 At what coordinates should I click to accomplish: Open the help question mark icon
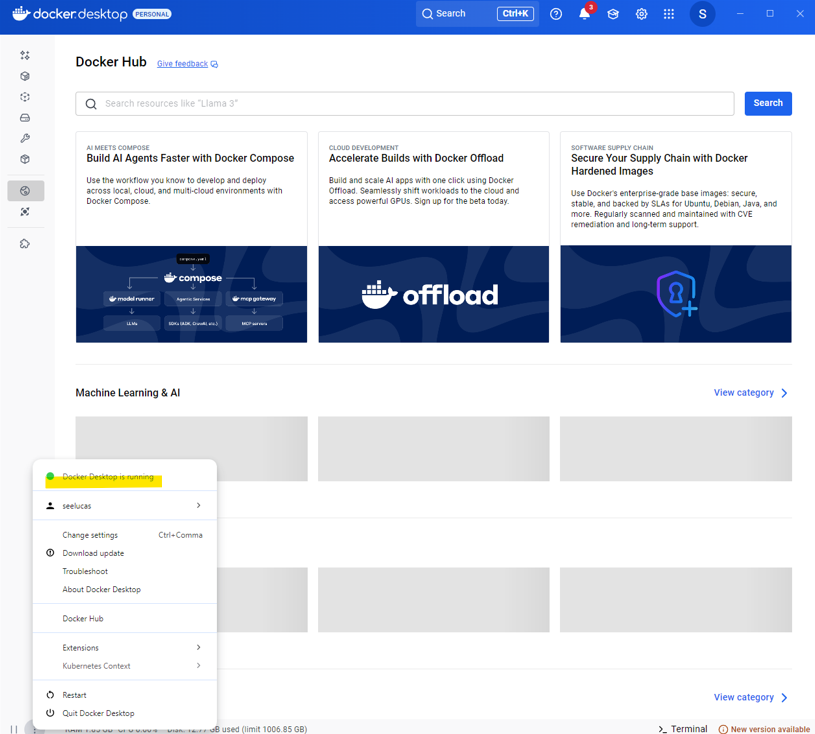click(x=556, y=13)
